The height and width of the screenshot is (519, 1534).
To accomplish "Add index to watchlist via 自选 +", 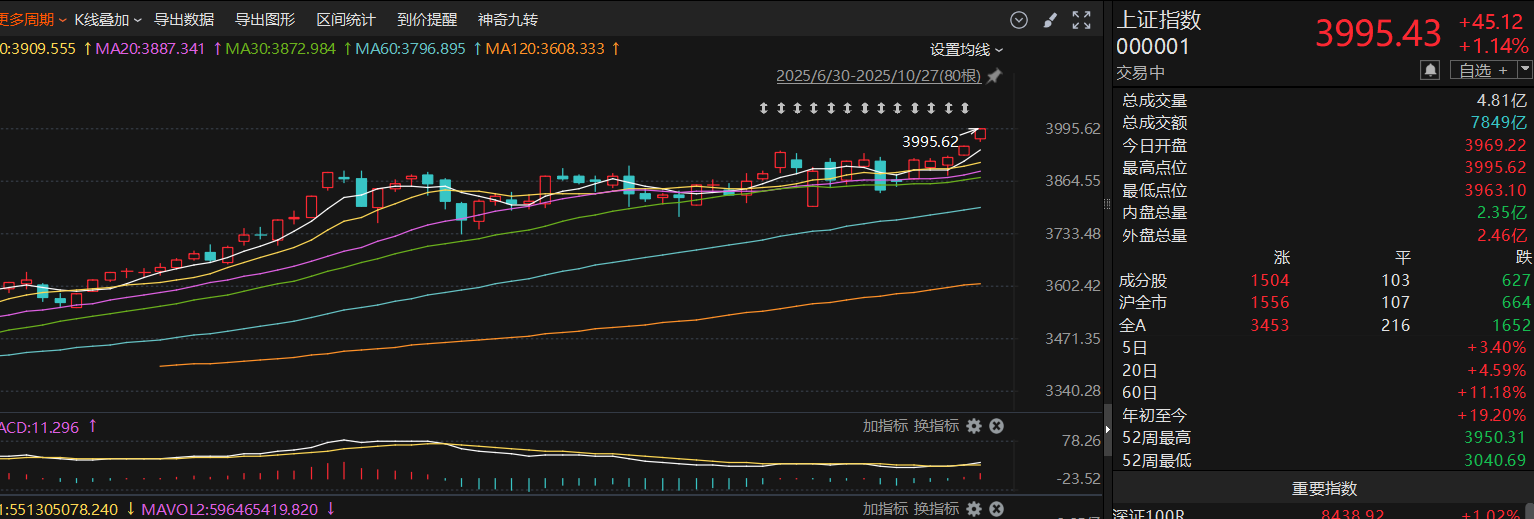I will click(x=1482, y=70).
